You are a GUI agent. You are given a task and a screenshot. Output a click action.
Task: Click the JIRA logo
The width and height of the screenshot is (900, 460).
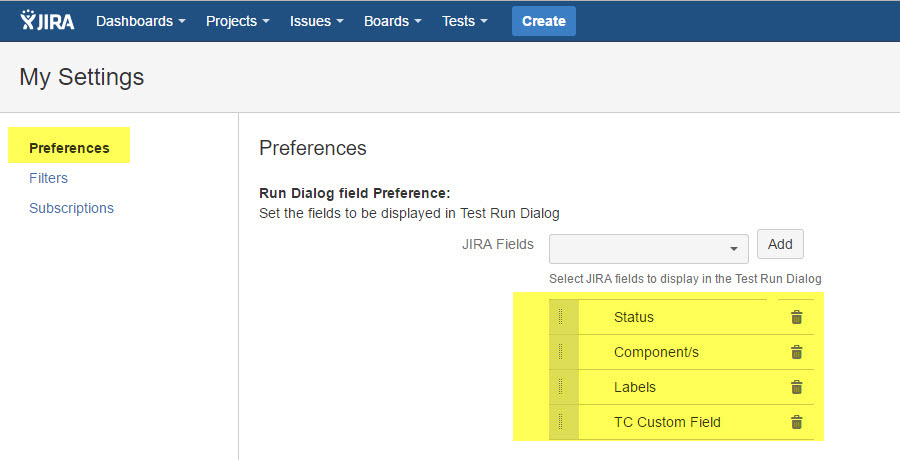coord(47,21)
